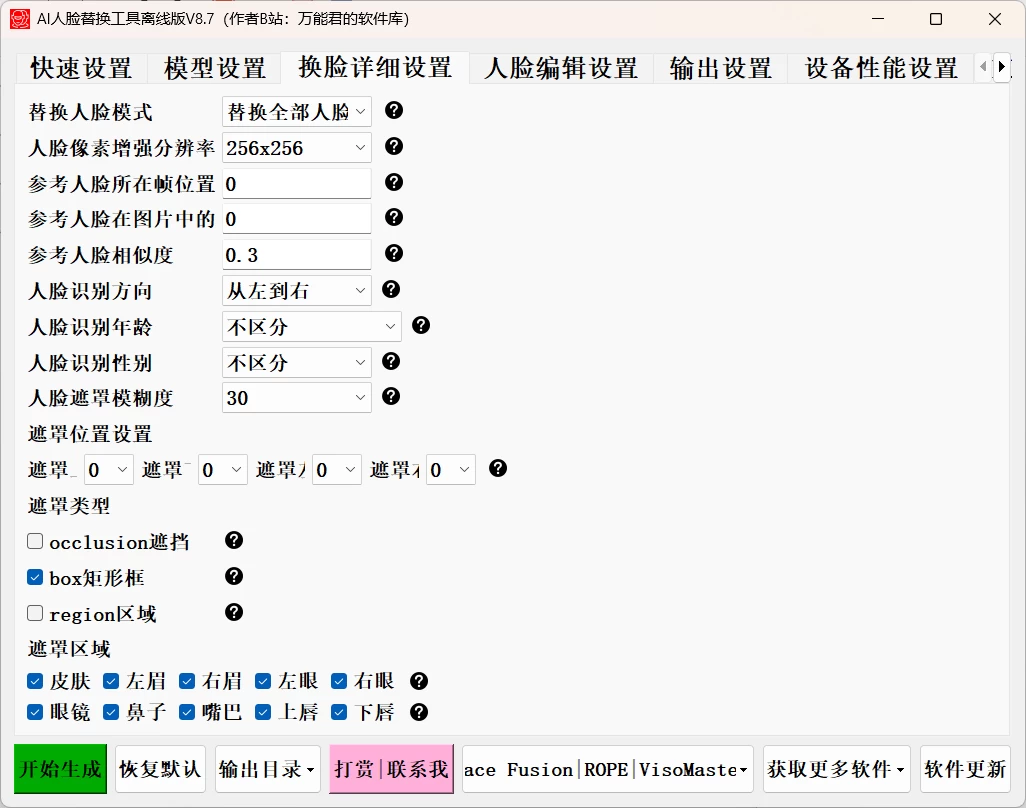
Task: Click the rose app logo in title bar
Action: 19,19
